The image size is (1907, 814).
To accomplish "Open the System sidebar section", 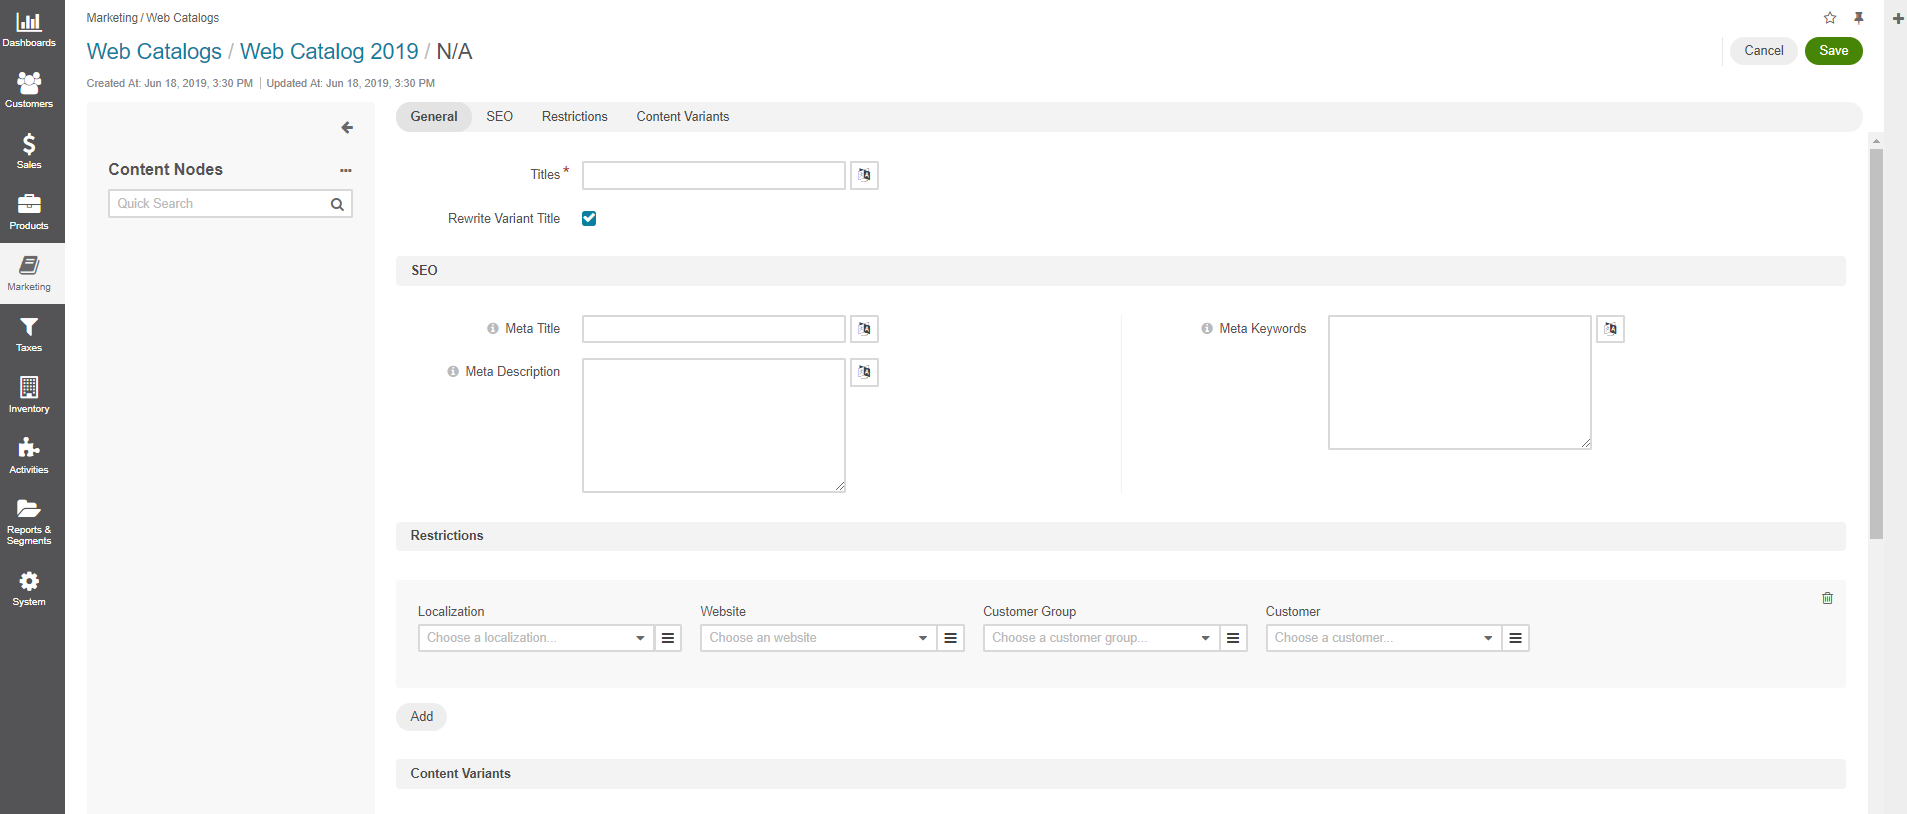I will [x=29, y=589].
